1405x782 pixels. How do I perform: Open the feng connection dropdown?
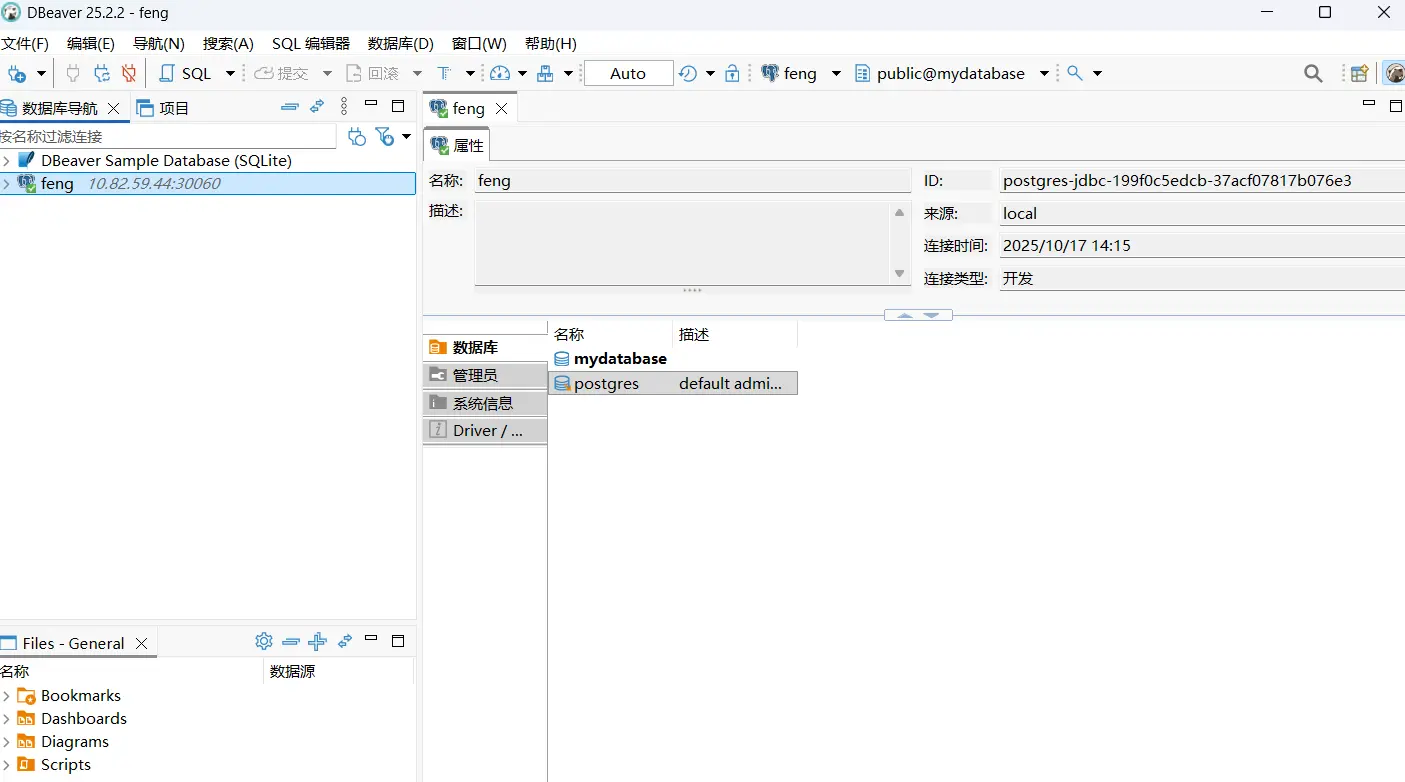835,73
